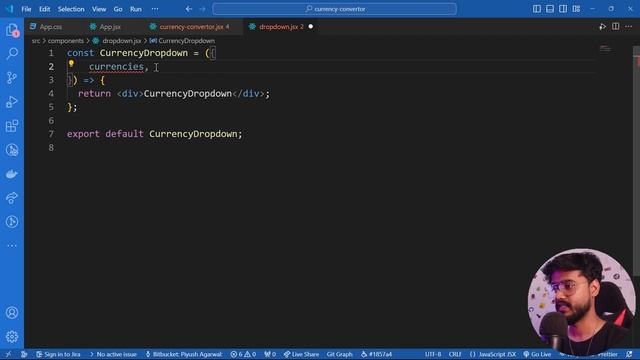The height and width of the screenshot is (360, 640).
Task: Toggle bottom panel visibility
Action: [x=550, y=9]
